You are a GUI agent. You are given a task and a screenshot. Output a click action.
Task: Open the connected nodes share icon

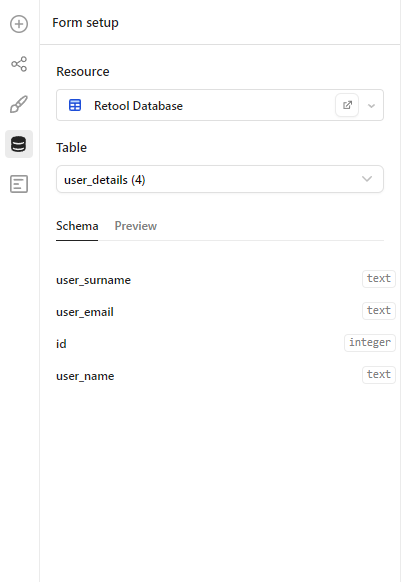pyautogui.click(x=19, y=64)
